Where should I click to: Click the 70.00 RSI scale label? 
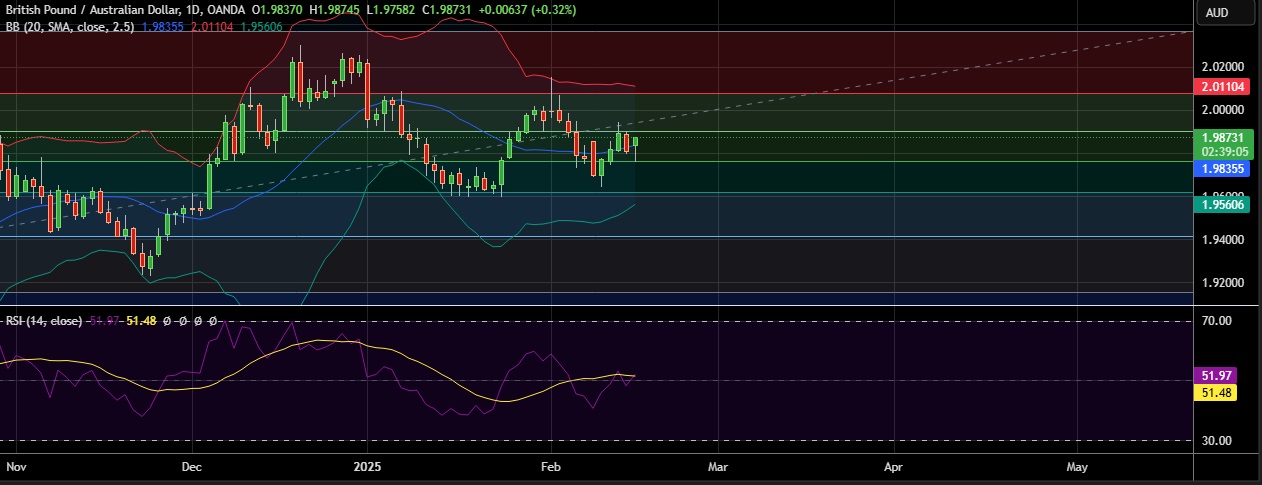[1216, 321]
